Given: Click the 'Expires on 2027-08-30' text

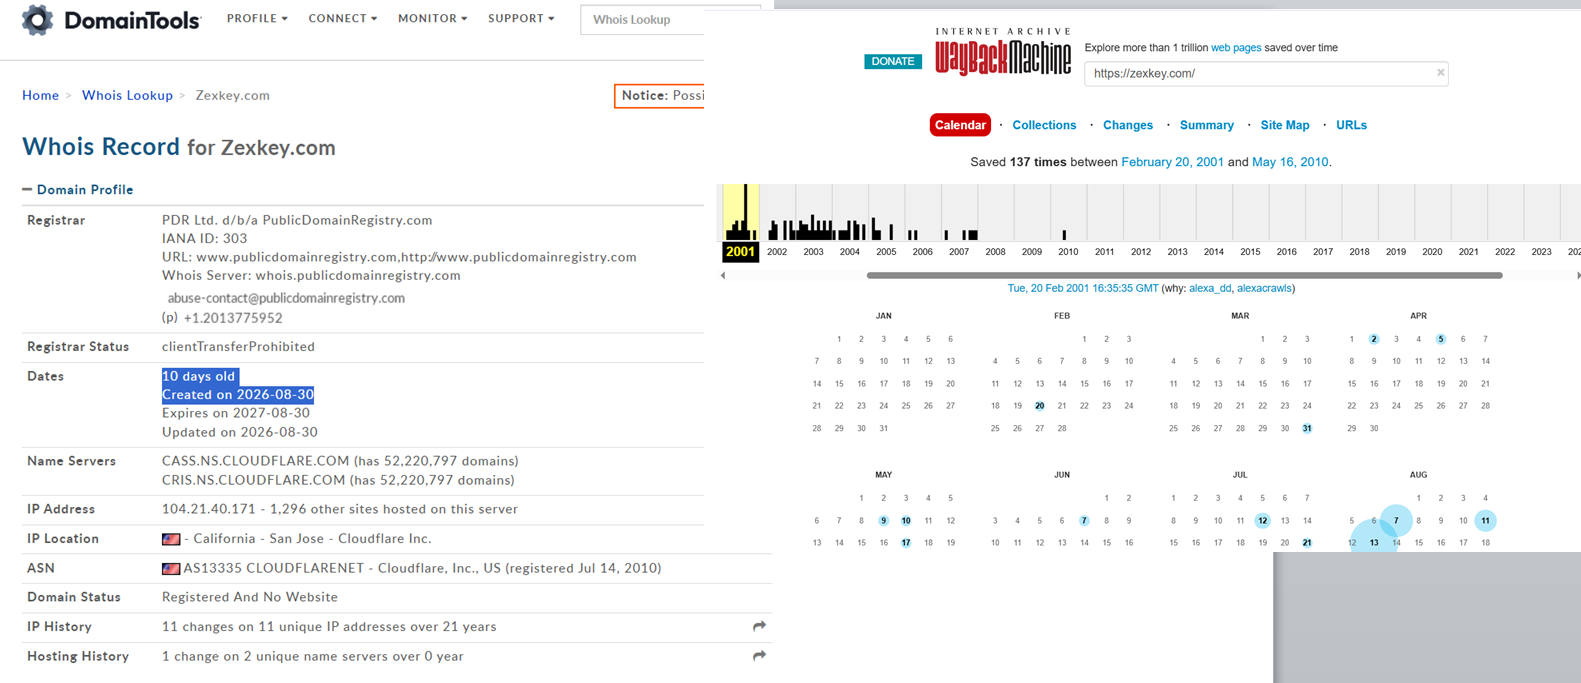Looking at the screenshot, I should coord(236,413).
